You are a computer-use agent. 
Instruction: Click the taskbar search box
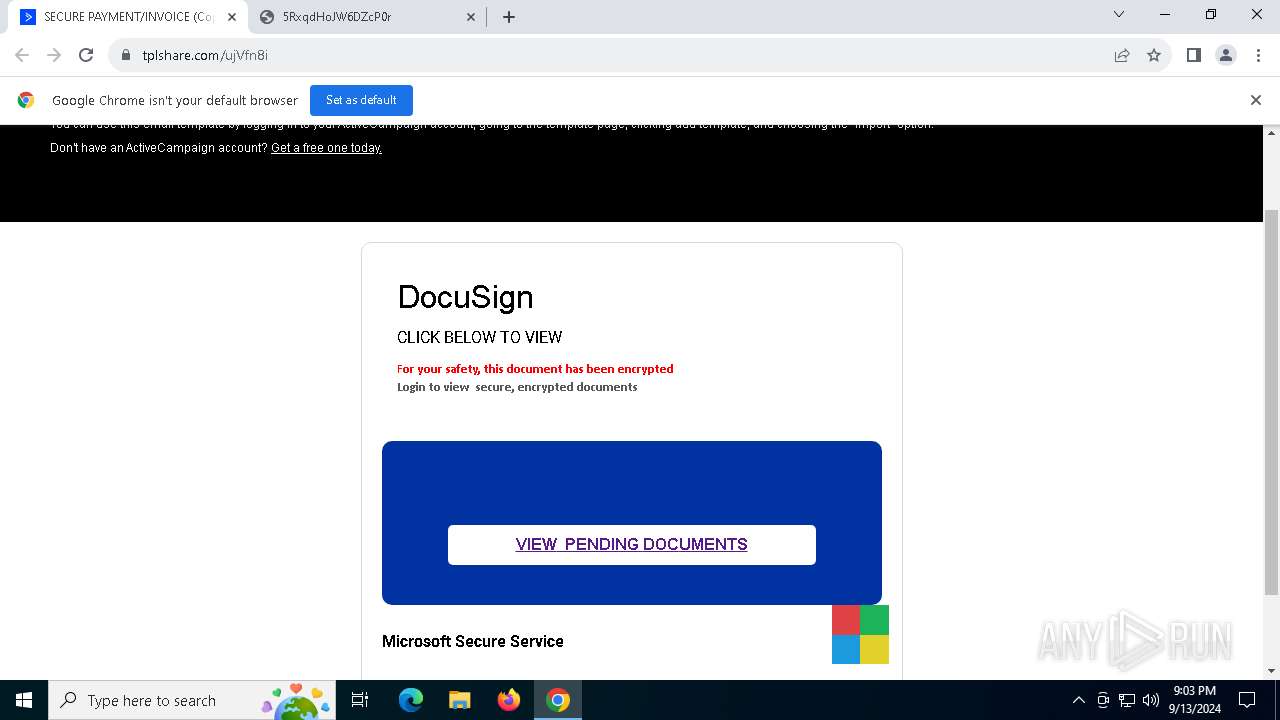[192, 700]
